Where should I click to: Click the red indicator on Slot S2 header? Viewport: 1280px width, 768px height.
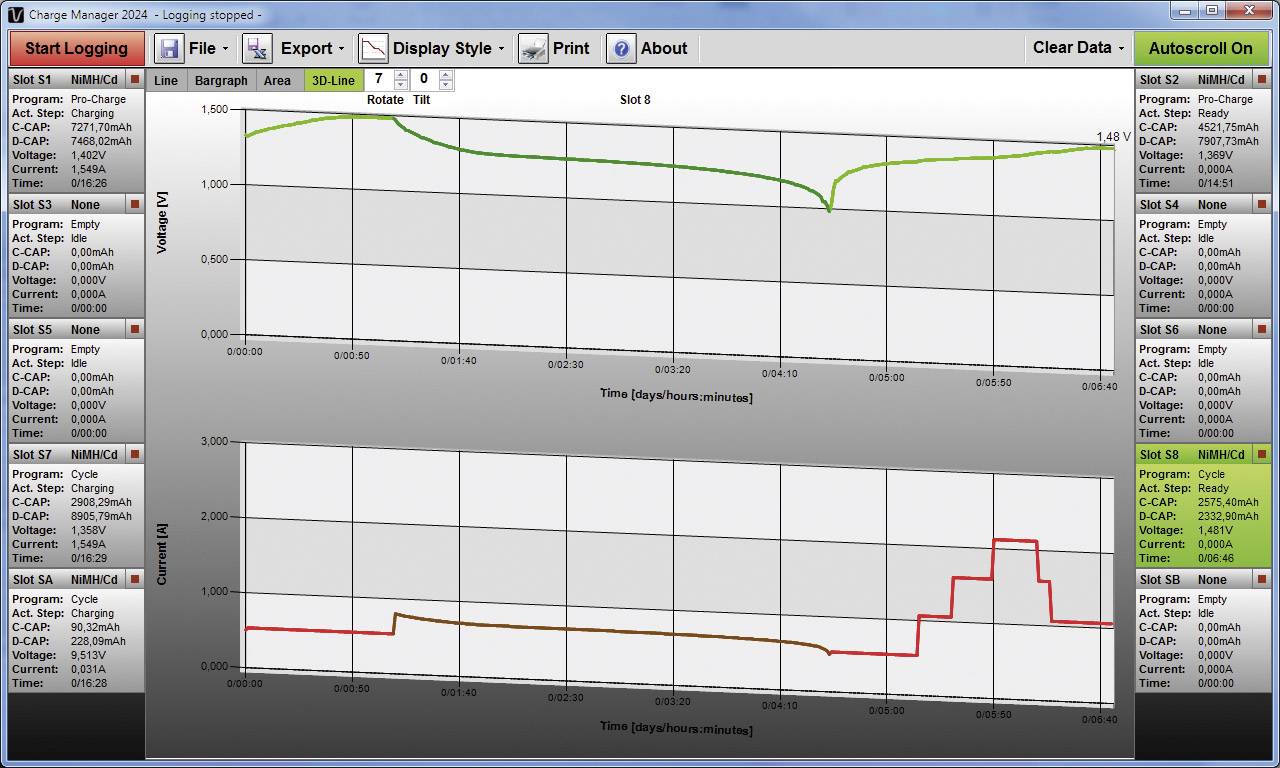coord(1263,78)
